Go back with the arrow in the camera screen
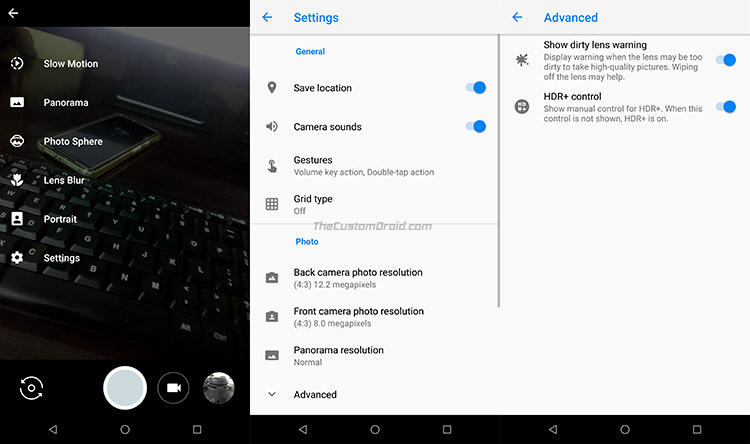 (x=13, y=13)
